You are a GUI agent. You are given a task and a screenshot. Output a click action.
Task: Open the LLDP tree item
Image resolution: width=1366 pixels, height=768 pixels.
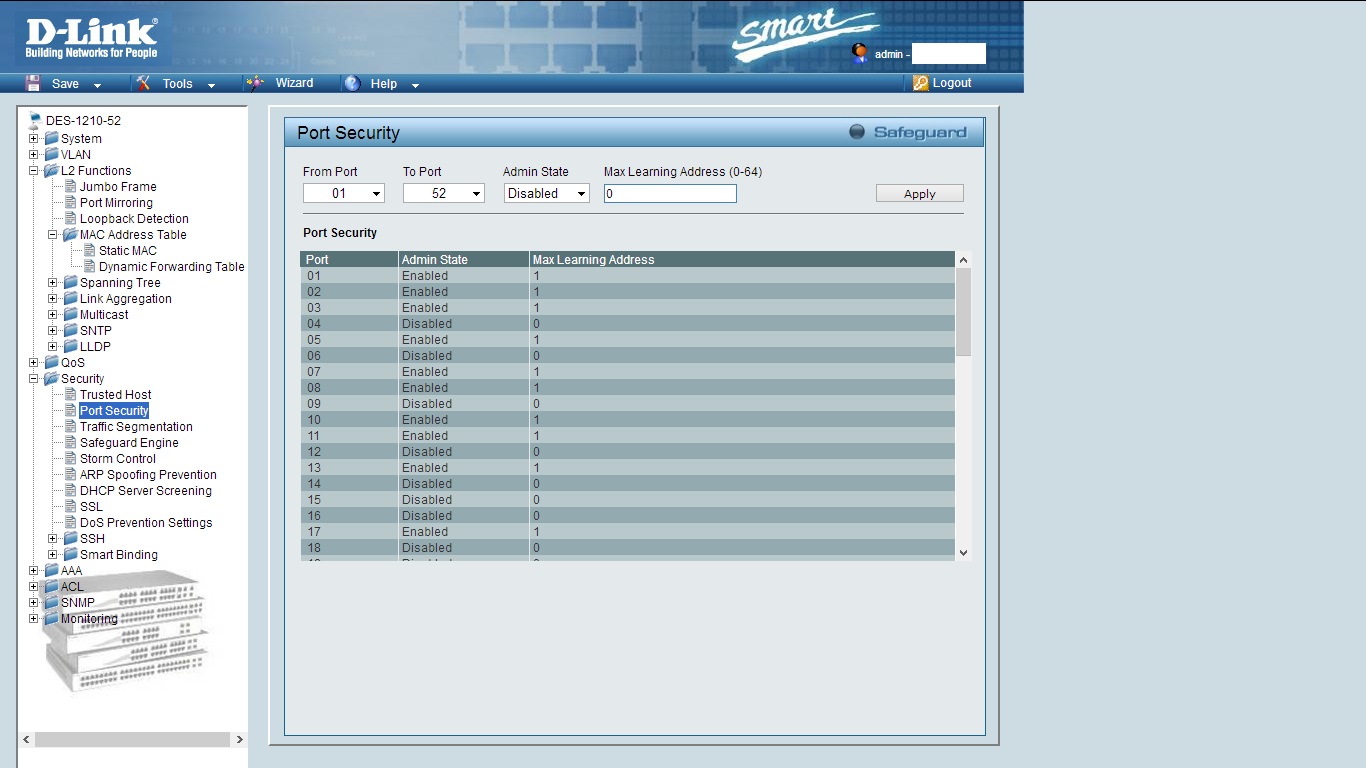[x=95, y=346]
